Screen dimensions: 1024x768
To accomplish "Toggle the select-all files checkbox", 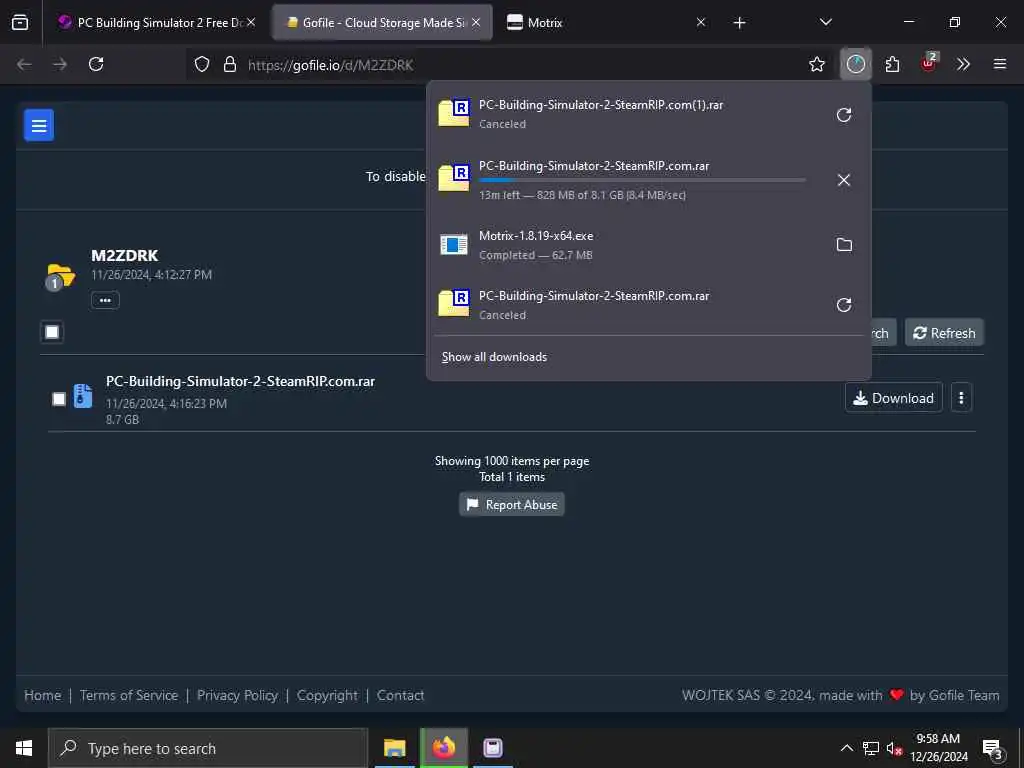I will click(x=52, y=332).
